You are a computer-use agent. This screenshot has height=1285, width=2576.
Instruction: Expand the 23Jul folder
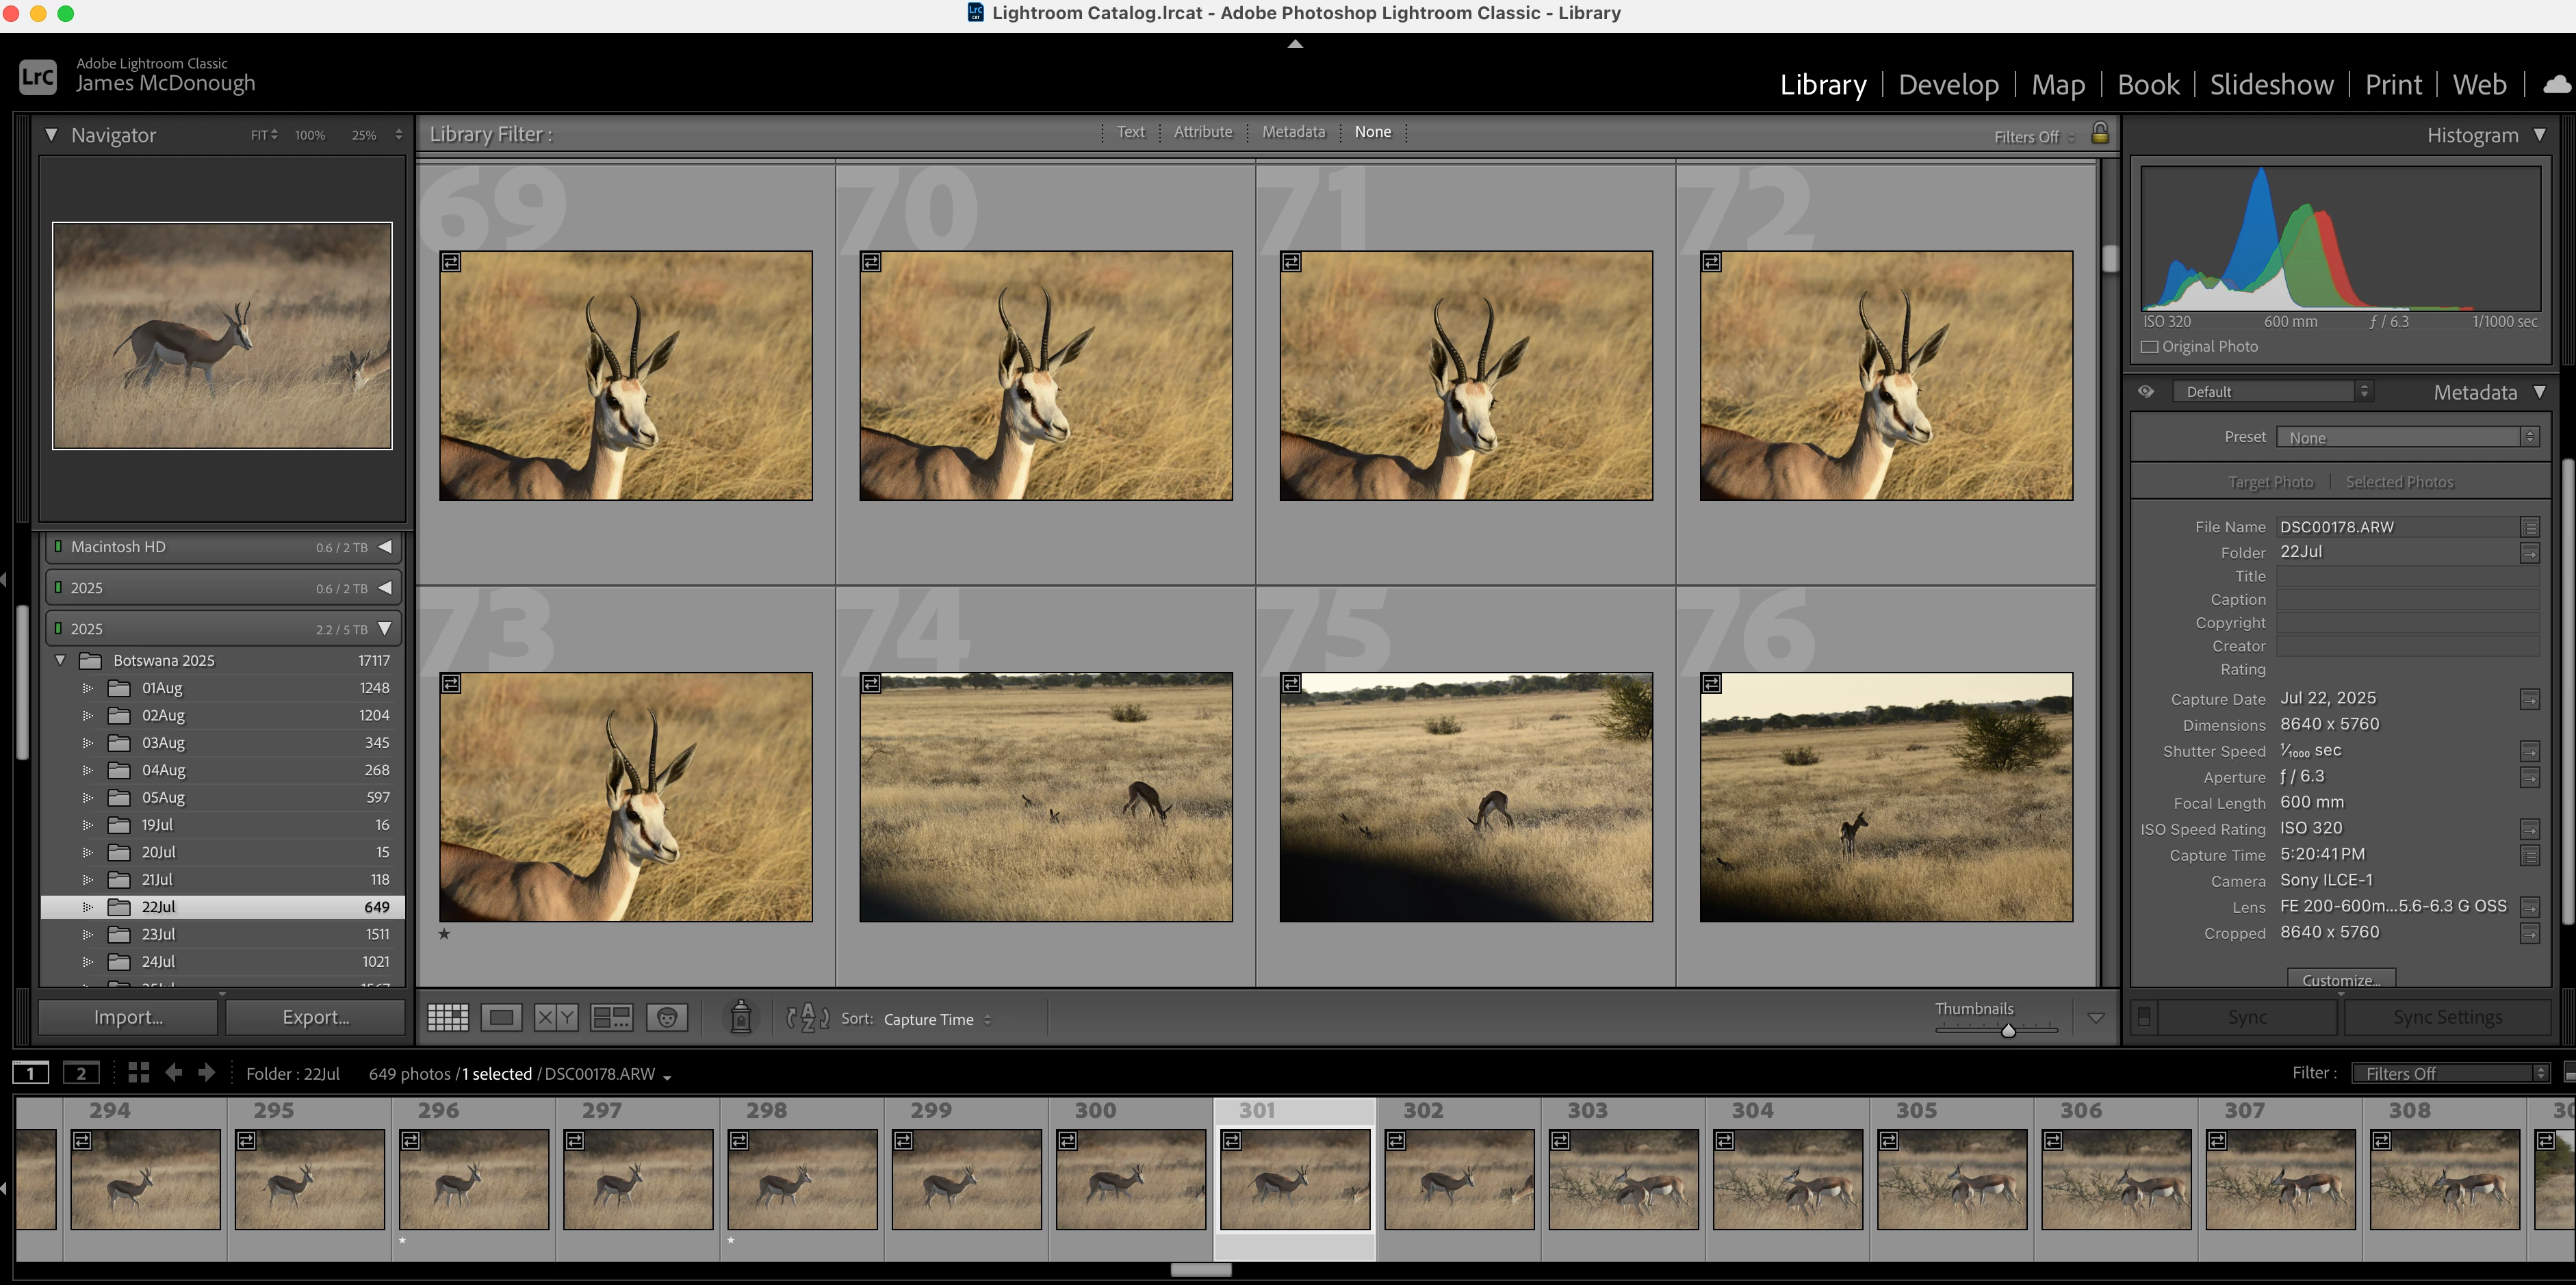(88, 934)
